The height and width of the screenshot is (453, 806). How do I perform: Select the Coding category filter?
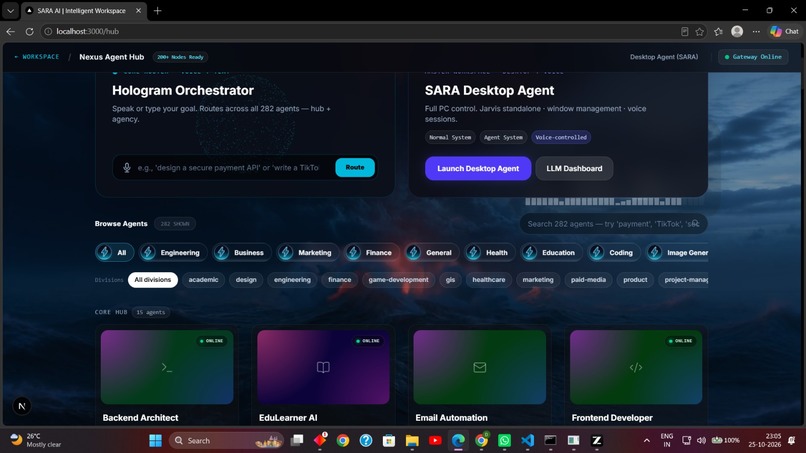(614, 252)
